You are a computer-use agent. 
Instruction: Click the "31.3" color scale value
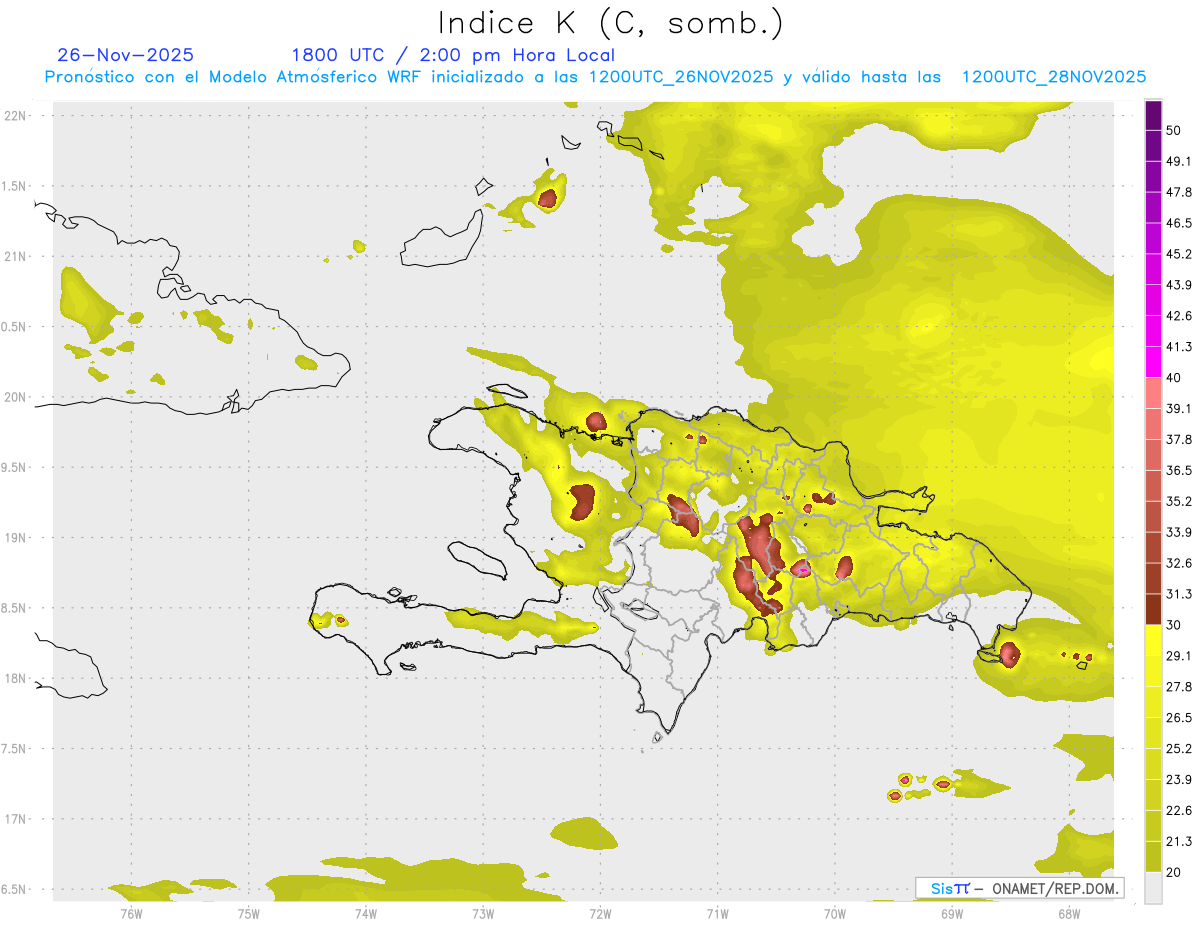click(1179, 594)
